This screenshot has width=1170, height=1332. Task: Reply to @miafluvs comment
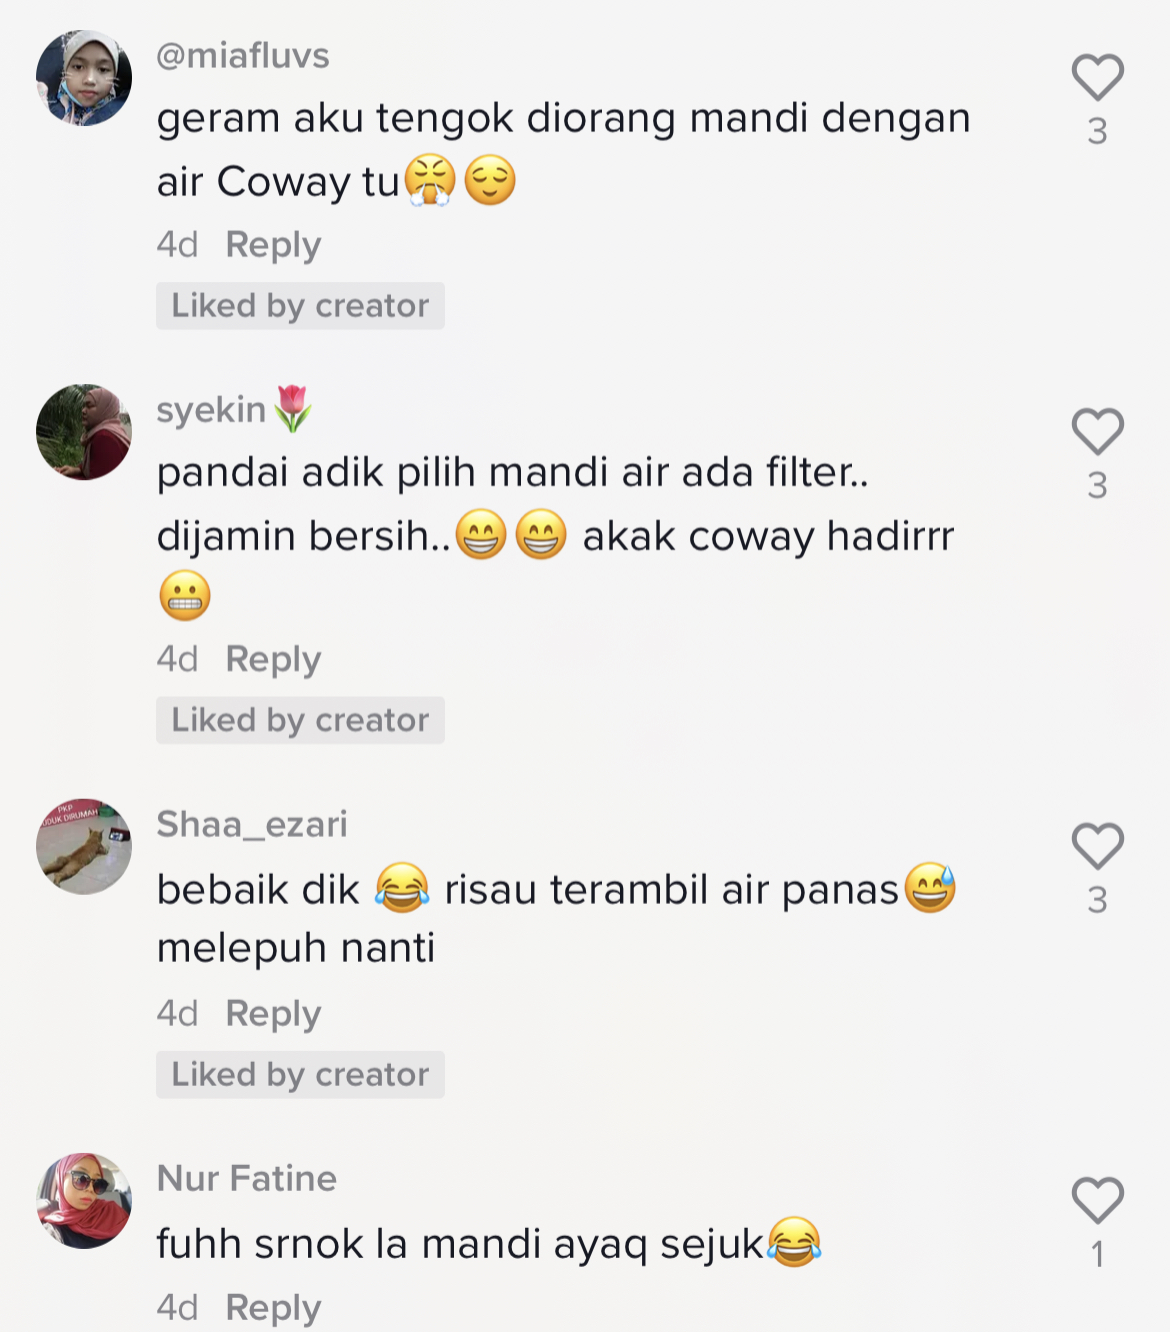click(273, 245)
